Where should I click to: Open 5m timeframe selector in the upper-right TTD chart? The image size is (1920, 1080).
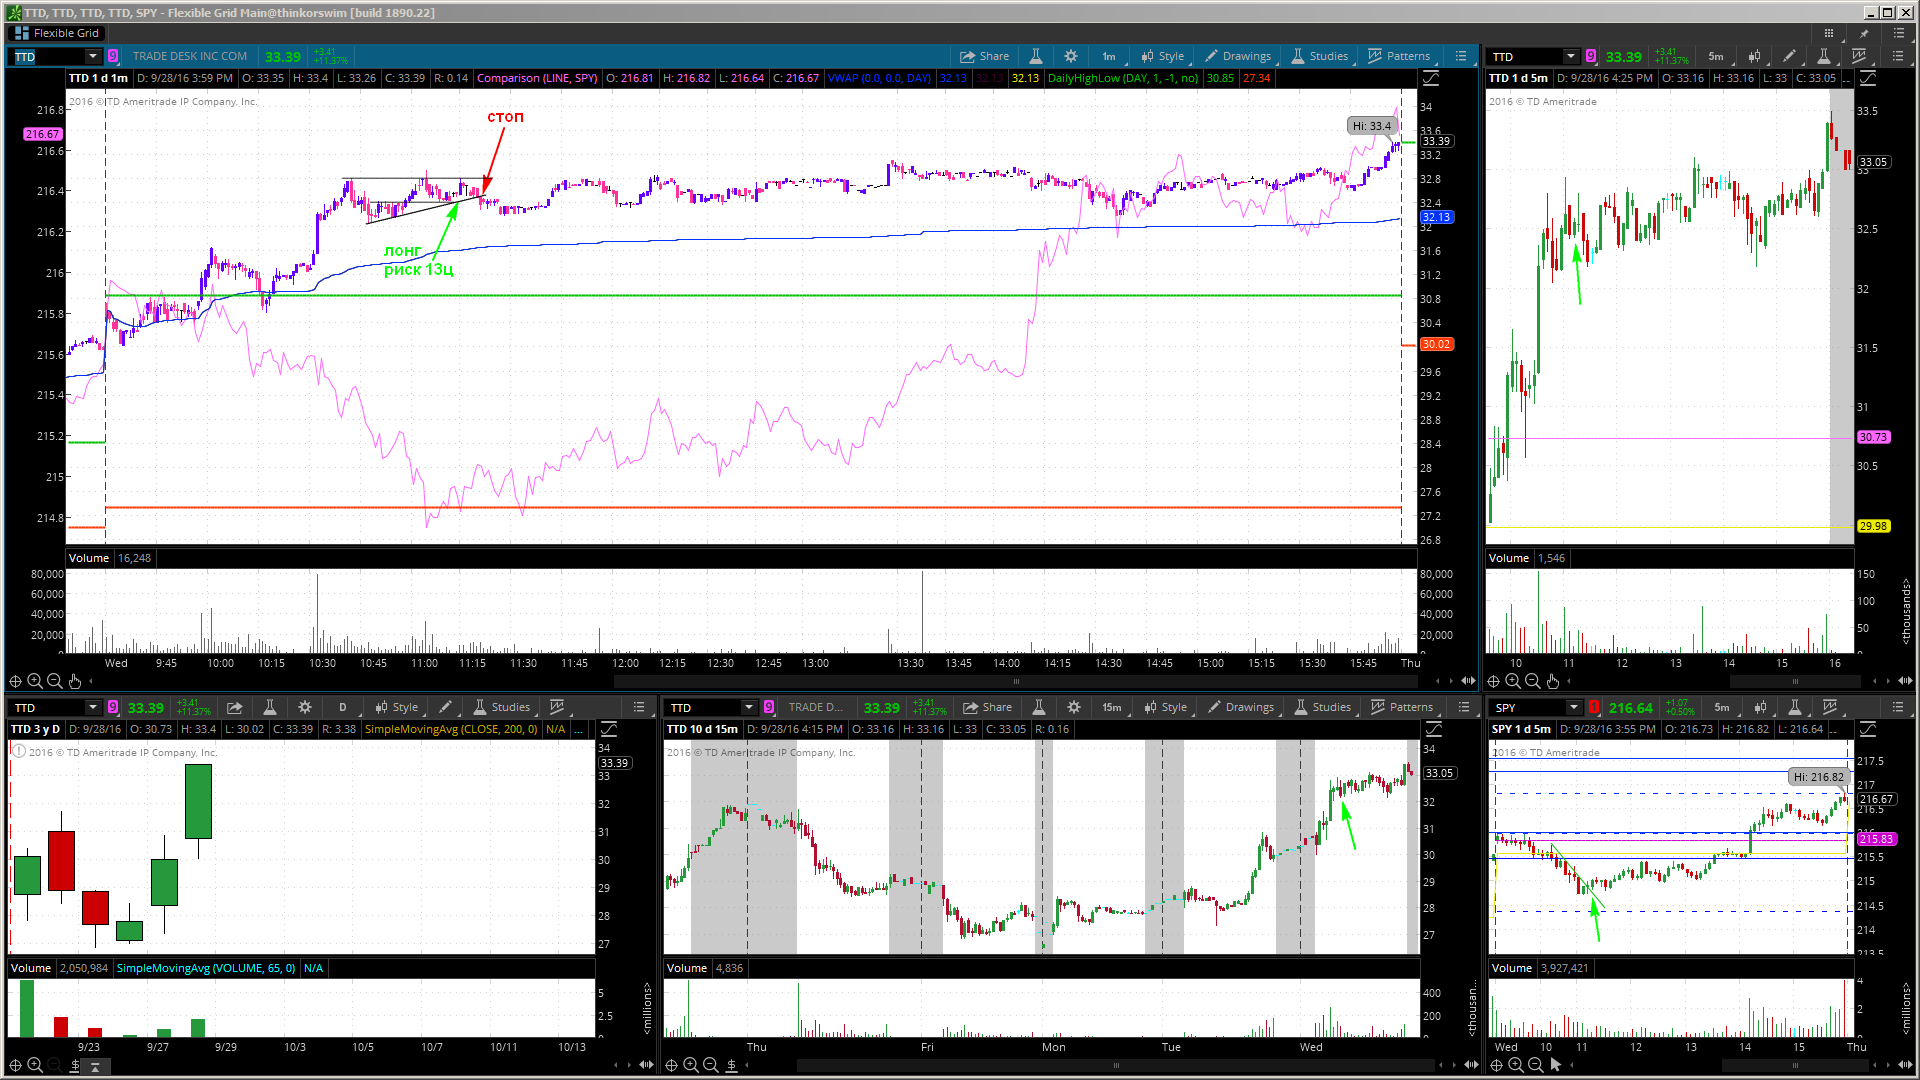point(1716,56)
